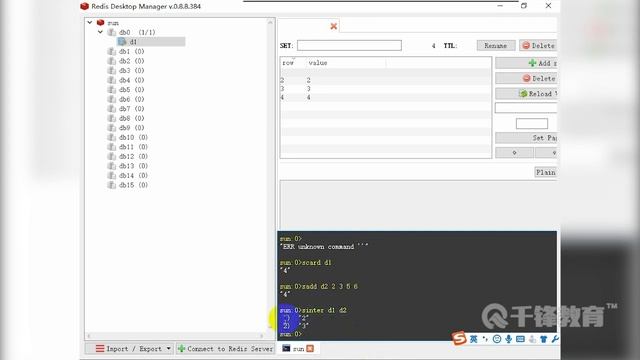Click console line 'scard d1'
640x360 pixels.
[x=306, y=262]
